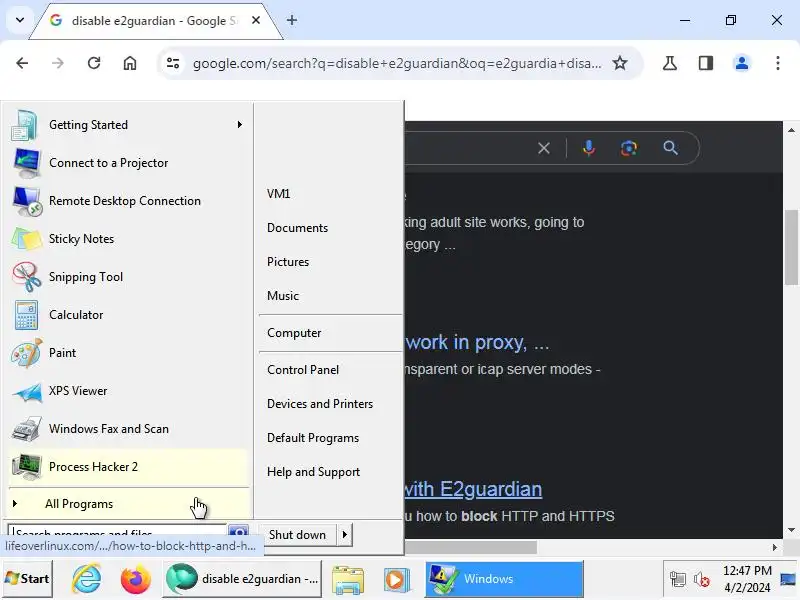View site information icon in address bar

[173, 63]
